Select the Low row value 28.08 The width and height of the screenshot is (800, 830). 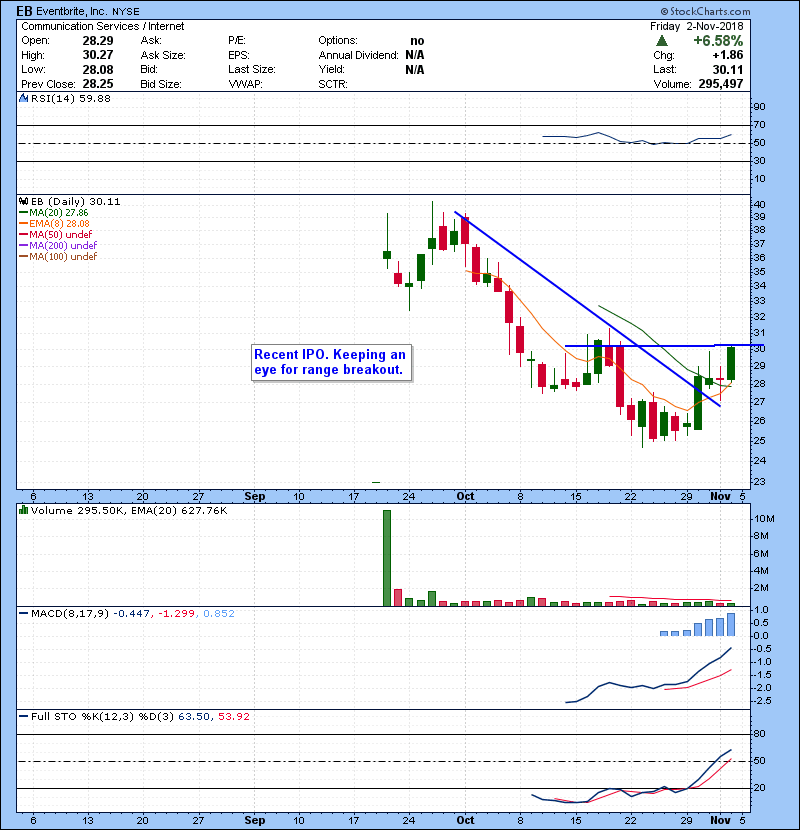97,69
